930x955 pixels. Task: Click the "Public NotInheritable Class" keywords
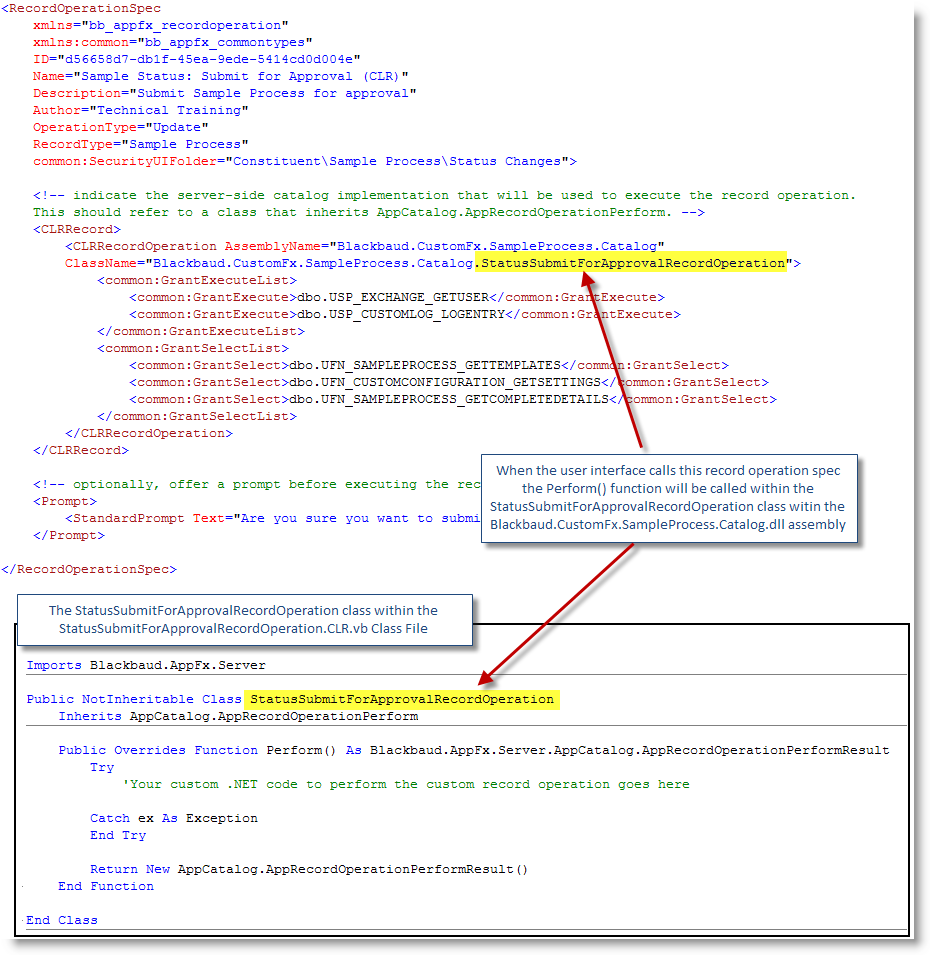134,700
